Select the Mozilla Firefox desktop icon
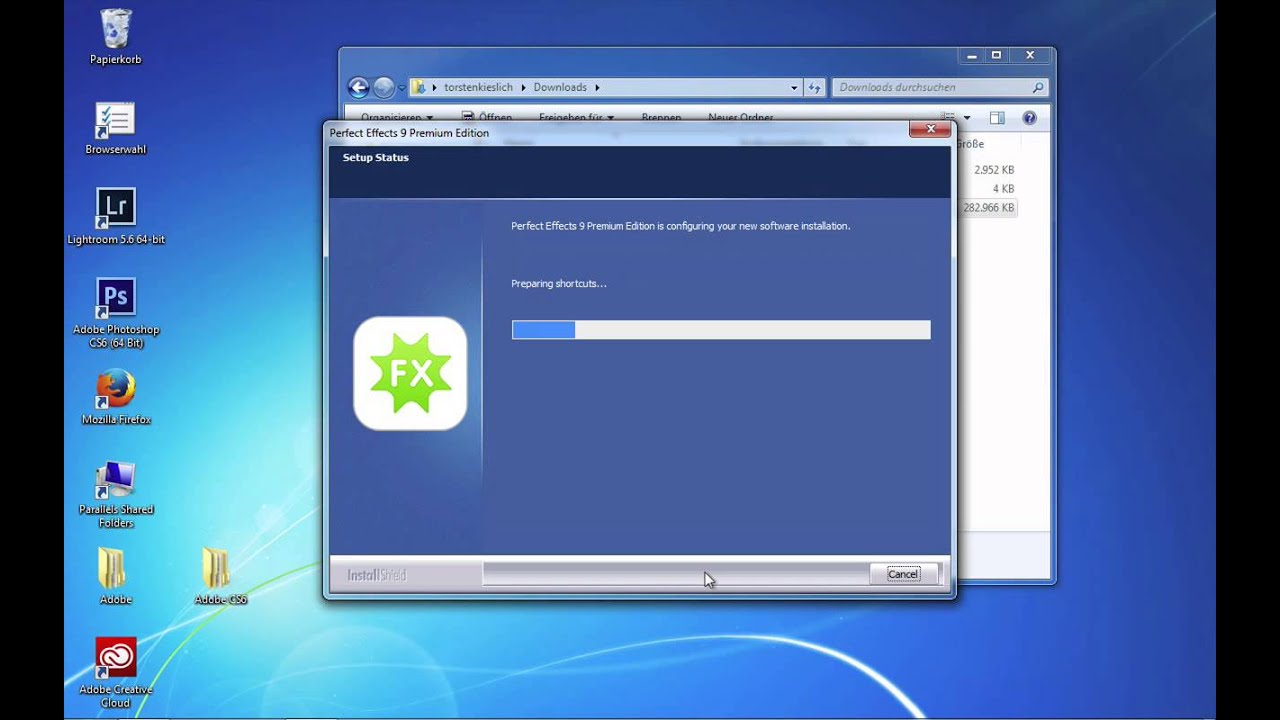This screenshot has width=1280, height=720. click(x=116, y=397)
